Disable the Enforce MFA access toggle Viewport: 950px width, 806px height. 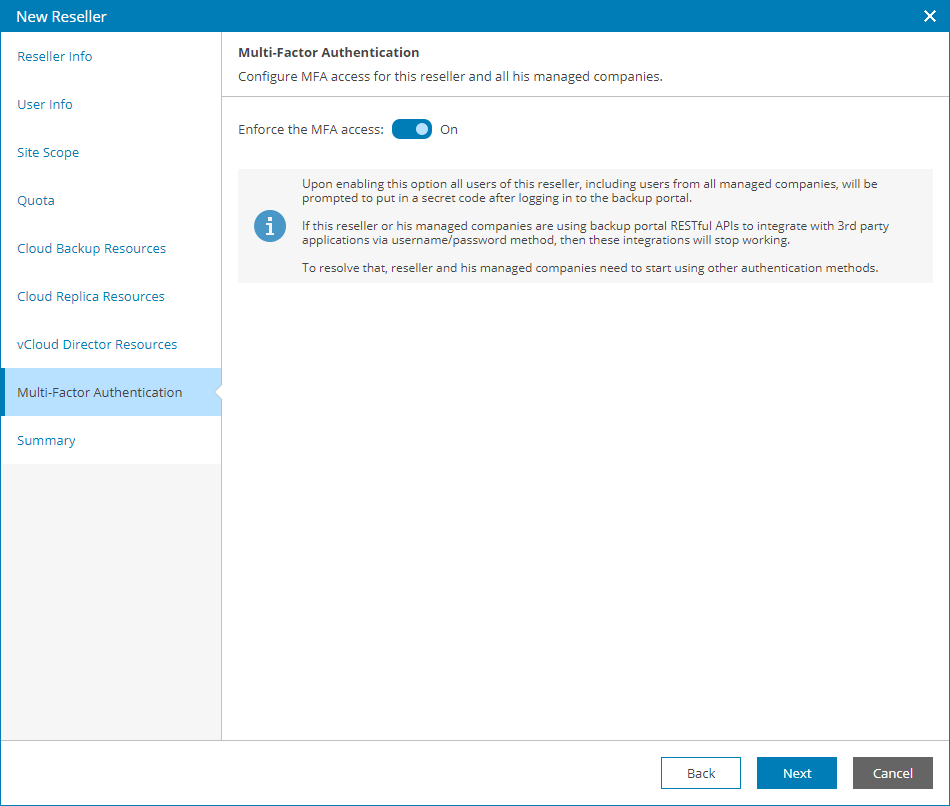412,129
